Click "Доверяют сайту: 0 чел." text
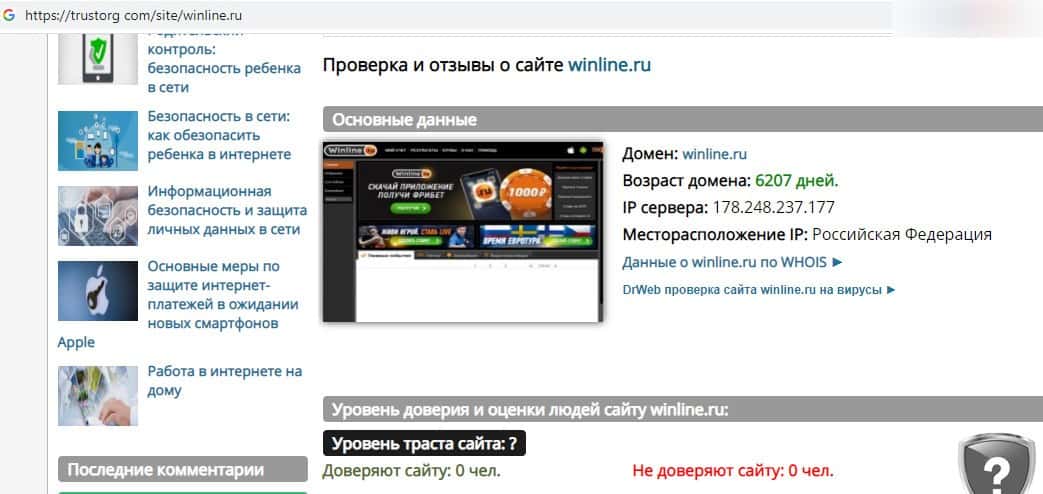Viewport: 1043px width, 494px height. pos(411,471)
